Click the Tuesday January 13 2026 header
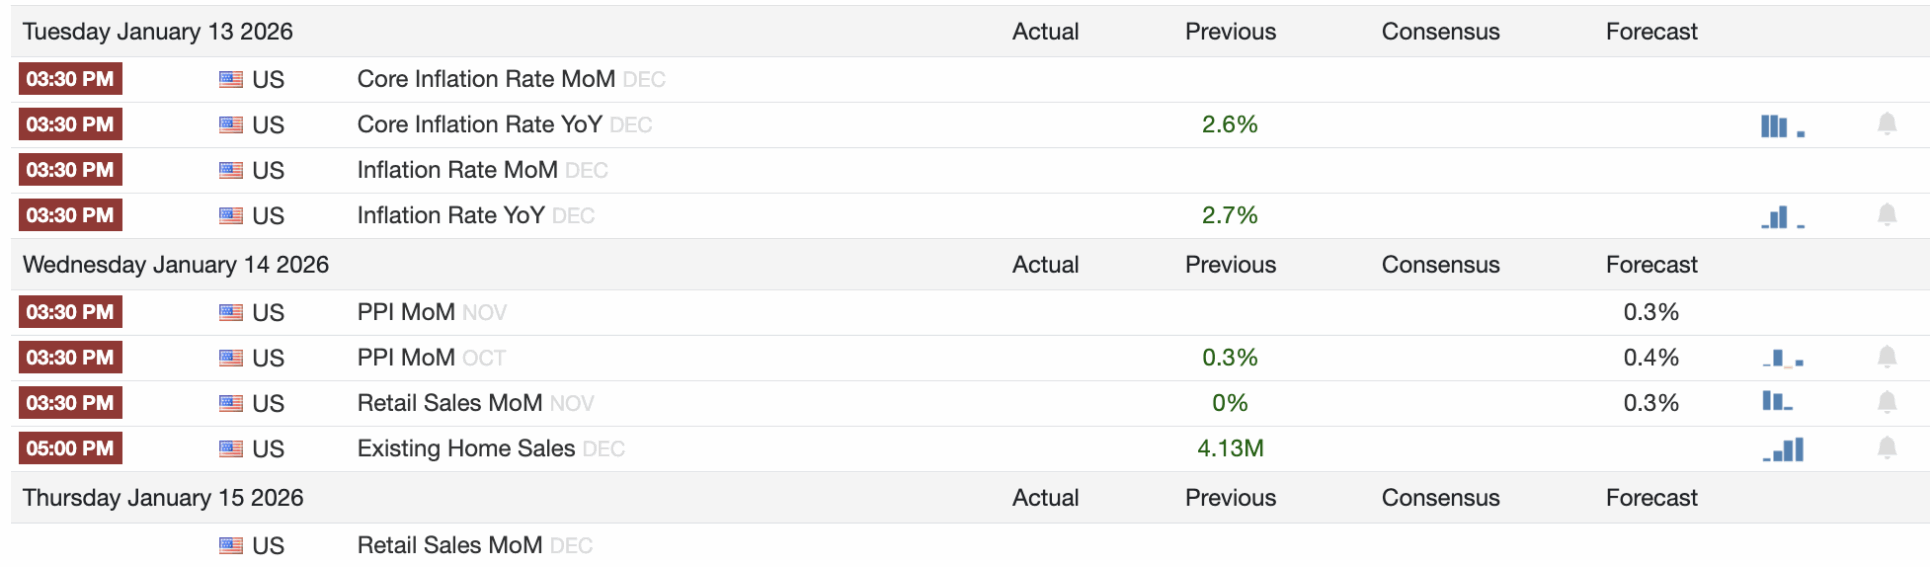The height and width of the screenshot is (567, 1930). pyautogui.click(x=158, y=31)
